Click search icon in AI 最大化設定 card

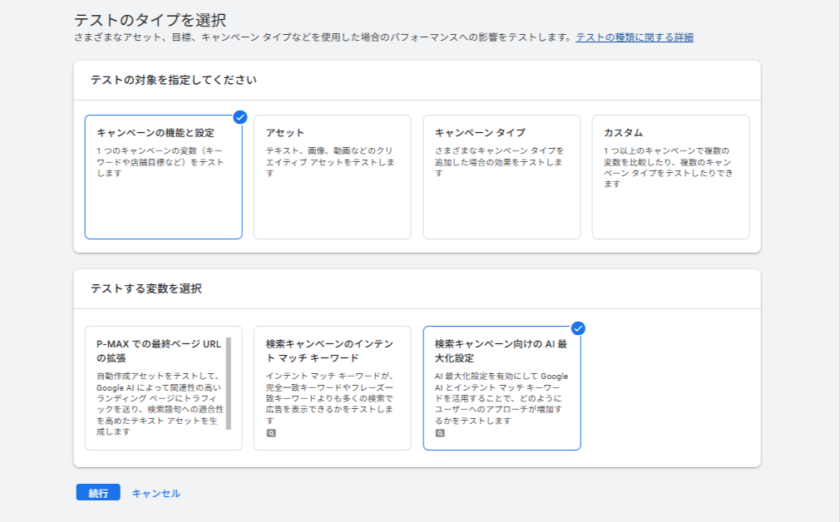pos(440,433)
